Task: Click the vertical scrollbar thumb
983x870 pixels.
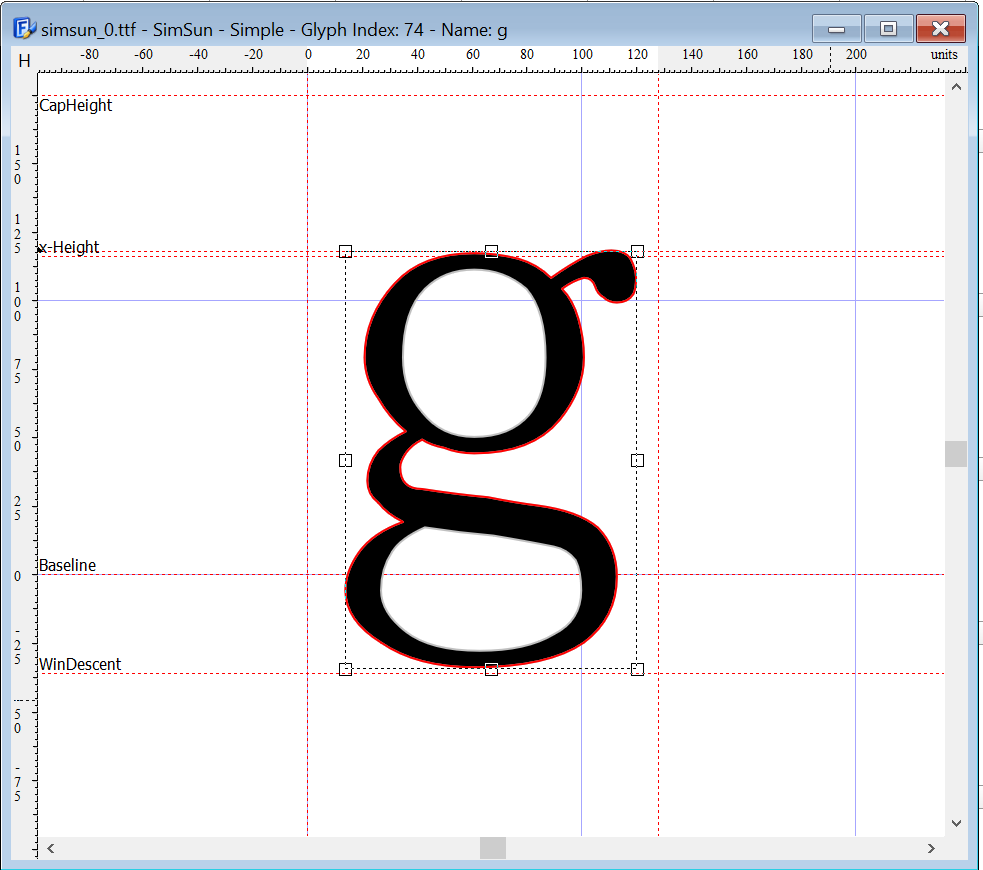Action: pos(956,454)
